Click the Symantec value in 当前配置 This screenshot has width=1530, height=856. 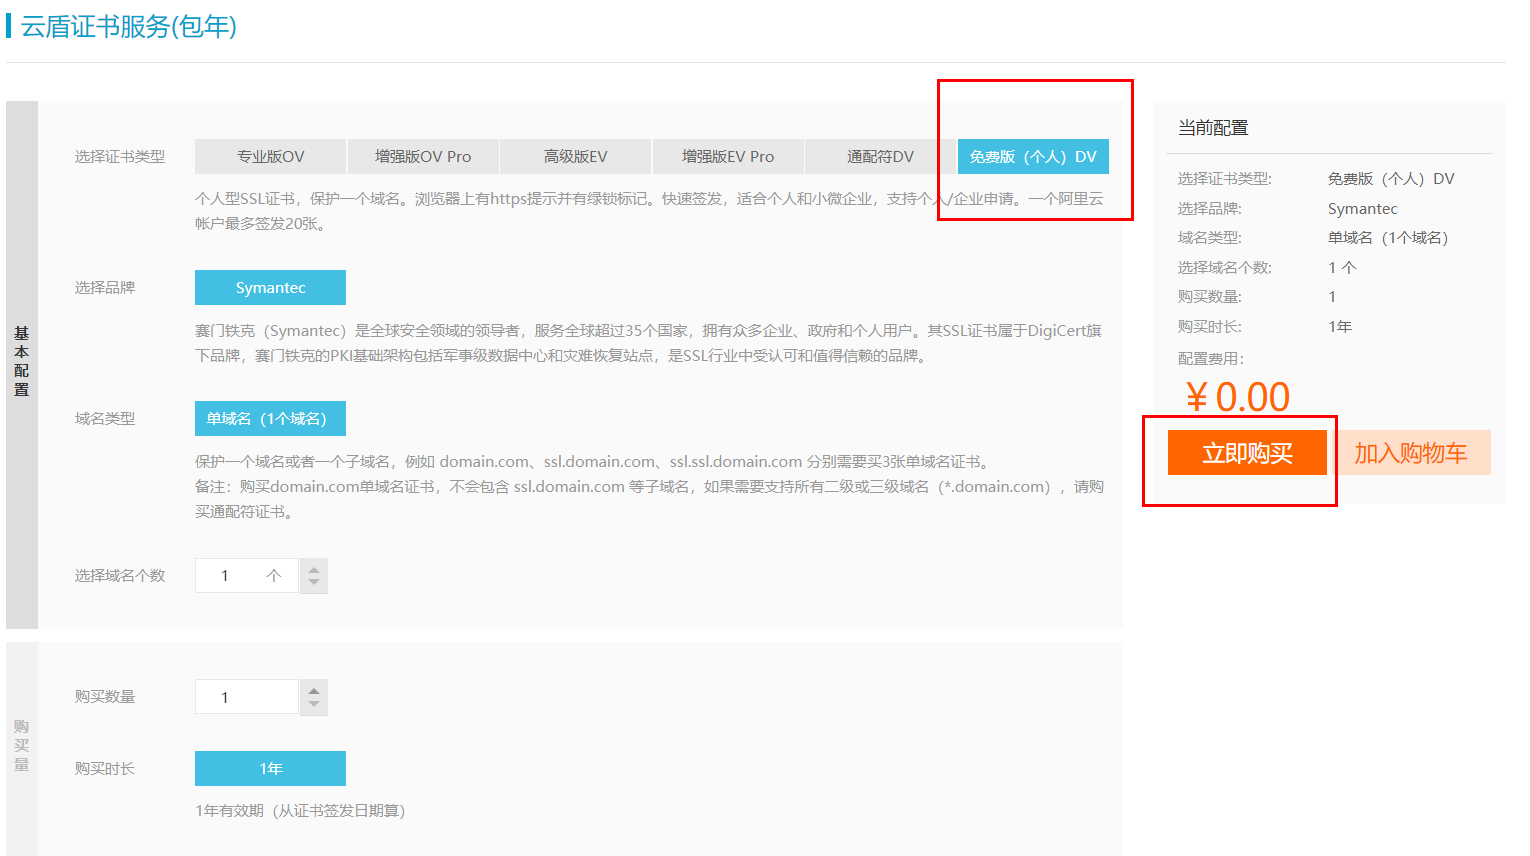(x=1363, y=208)
